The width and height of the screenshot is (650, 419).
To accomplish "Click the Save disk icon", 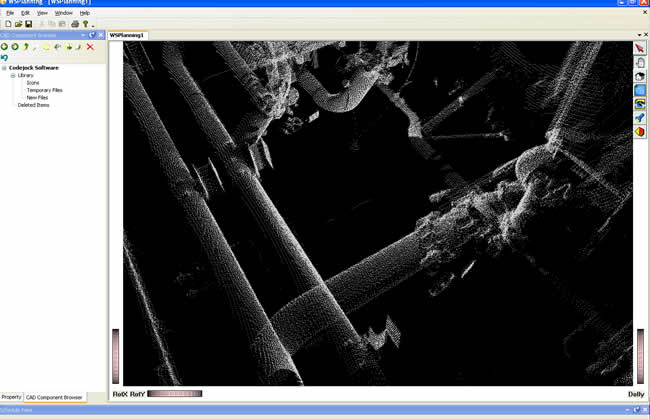I will pyautogui.click(x=29, y=24).
